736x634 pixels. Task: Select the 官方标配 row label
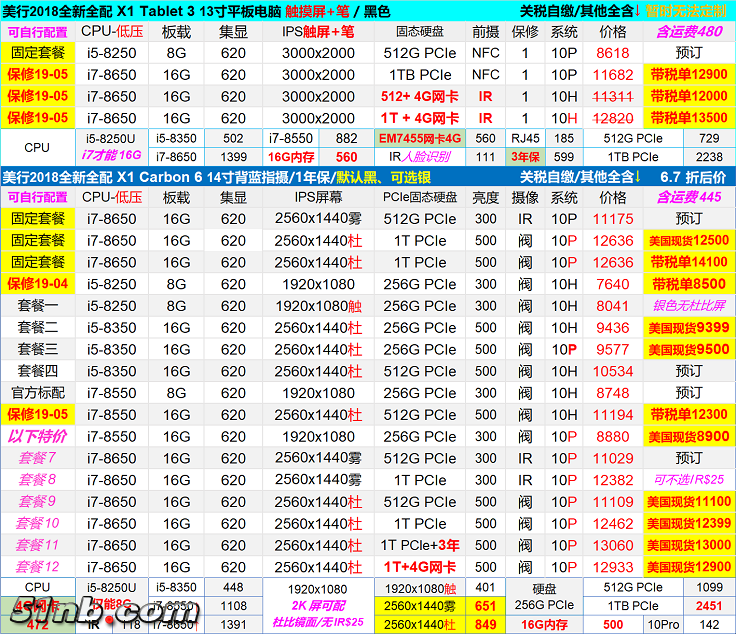pyautogui.click(x=38, y=393)
